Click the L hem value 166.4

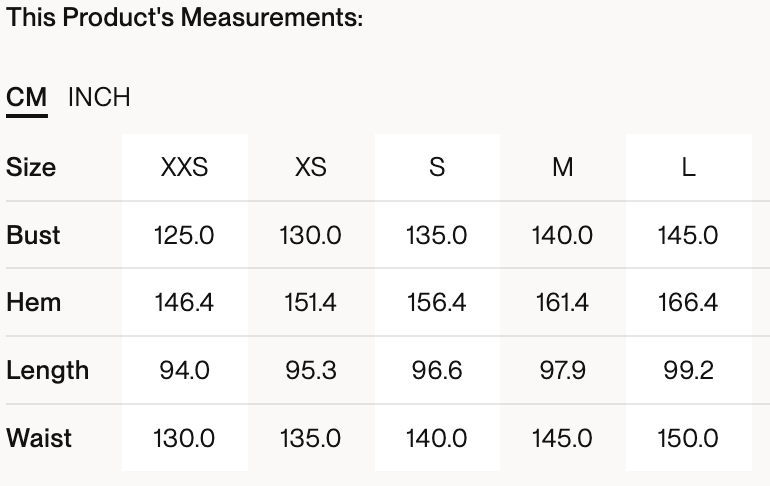688,302
